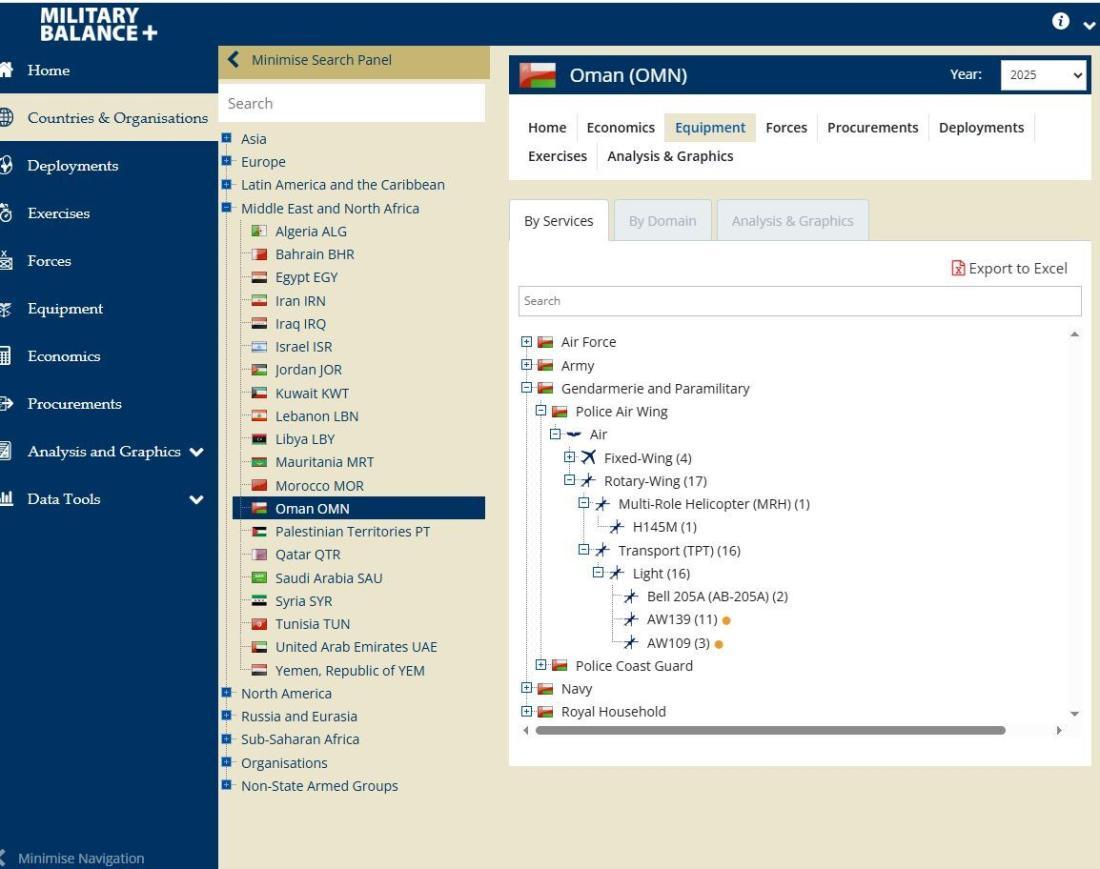Click Export to Excel button
This screenshot has height=869, width=1100.
(1009, 269)
